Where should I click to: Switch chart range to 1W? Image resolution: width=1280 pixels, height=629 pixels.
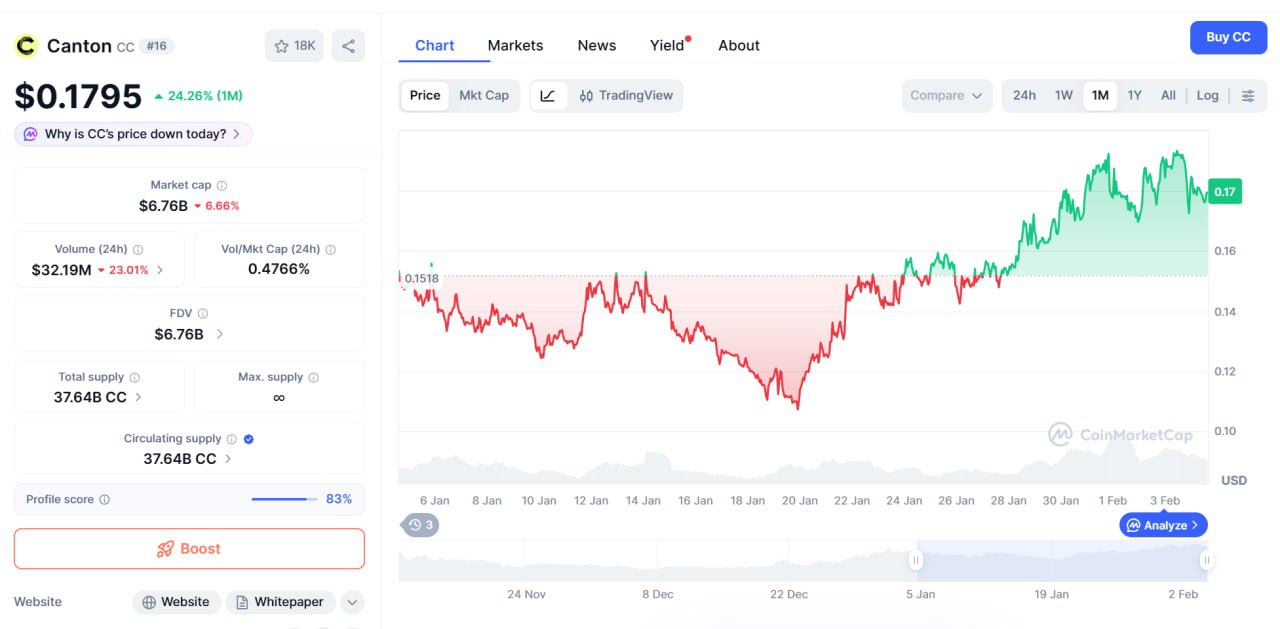pyautogui.click(x=1063, y=96)
